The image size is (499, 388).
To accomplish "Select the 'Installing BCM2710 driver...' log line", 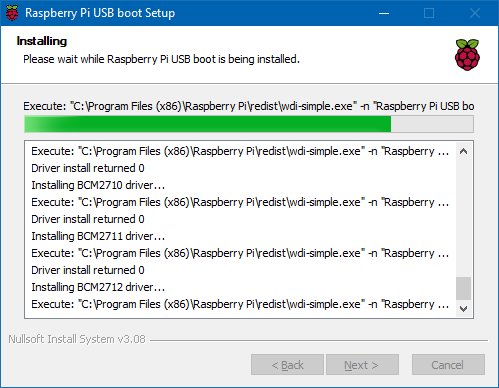I will pos(98,185).
